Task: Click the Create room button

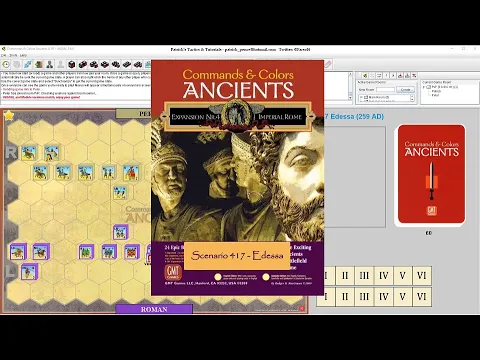Action: pyautogui.click(x=405, y=90)
